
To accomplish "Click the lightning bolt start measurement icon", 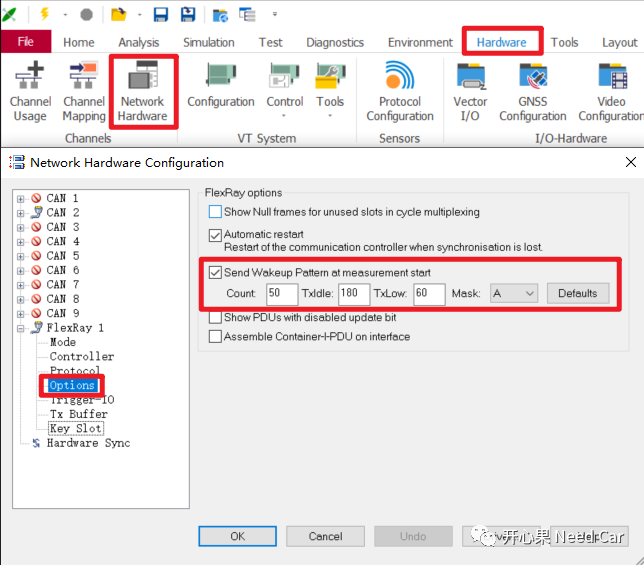I will (x=44, y=14).
